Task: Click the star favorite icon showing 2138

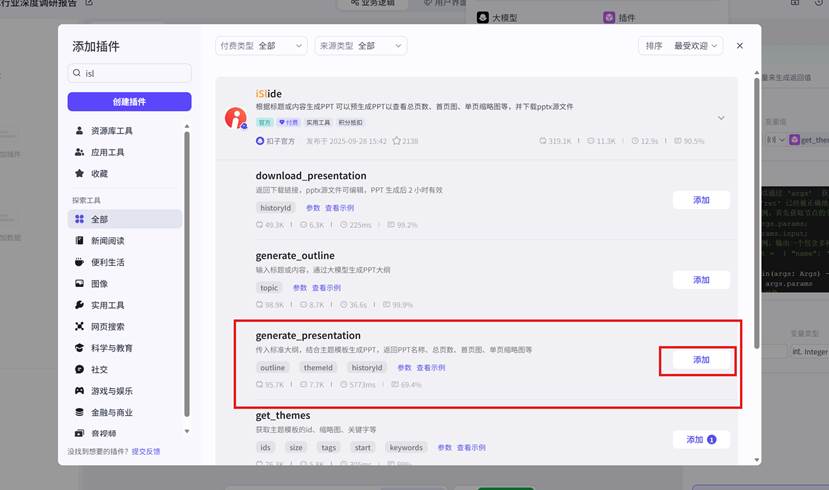Action: point(397,141)
